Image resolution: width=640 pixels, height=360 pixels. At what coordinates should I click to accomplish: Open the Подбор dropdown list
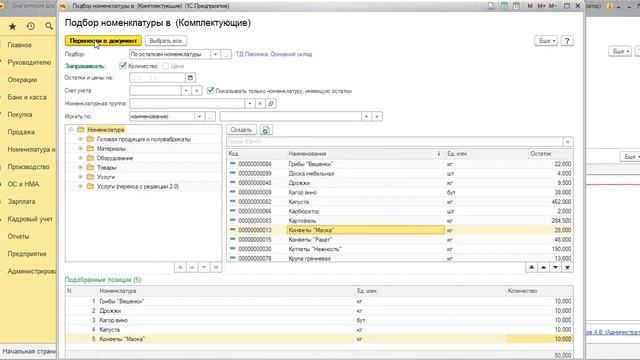[216, 54]
